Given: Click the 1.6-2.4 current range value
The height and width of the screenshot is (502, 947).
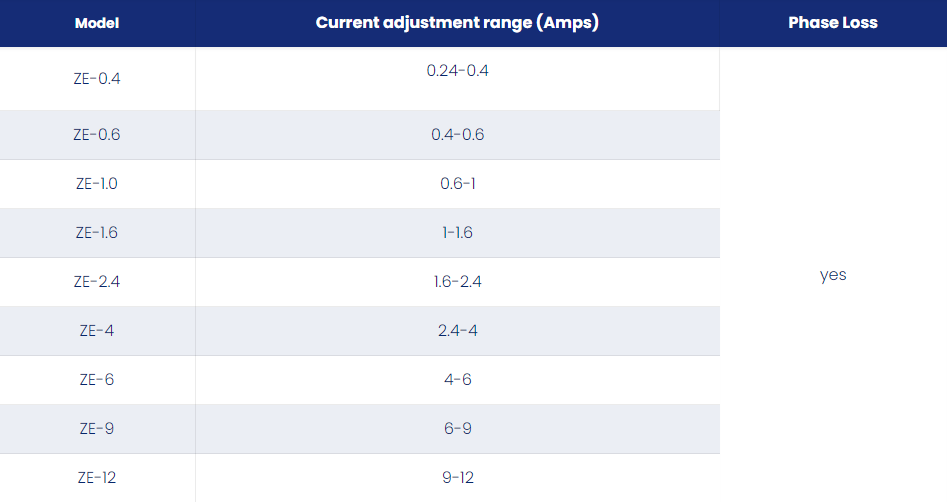Looking at the screenshot, I should pos(457,282).
